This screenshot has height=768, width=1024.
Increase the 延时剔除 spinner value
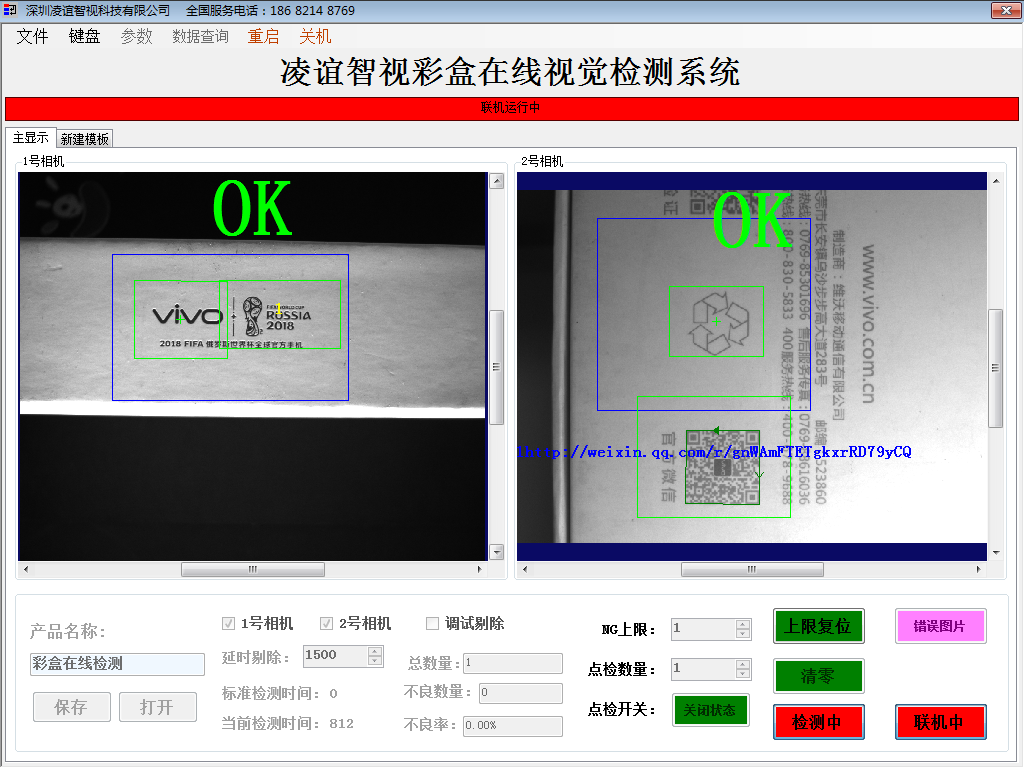point(375,651)
